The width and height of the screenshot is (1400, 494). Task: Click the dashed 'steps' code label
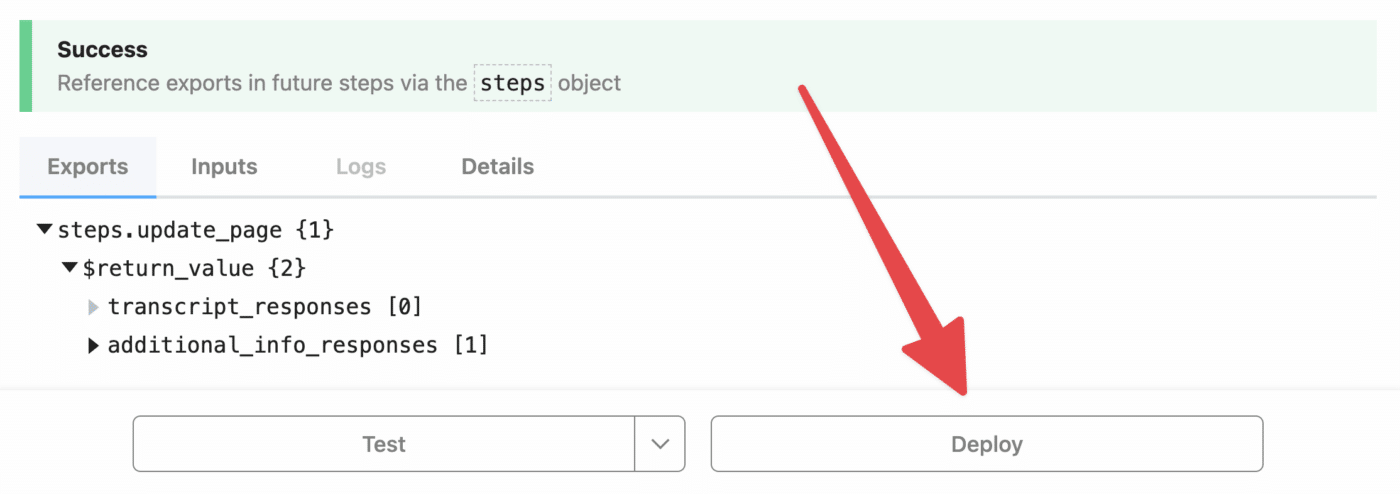[512, 83]
